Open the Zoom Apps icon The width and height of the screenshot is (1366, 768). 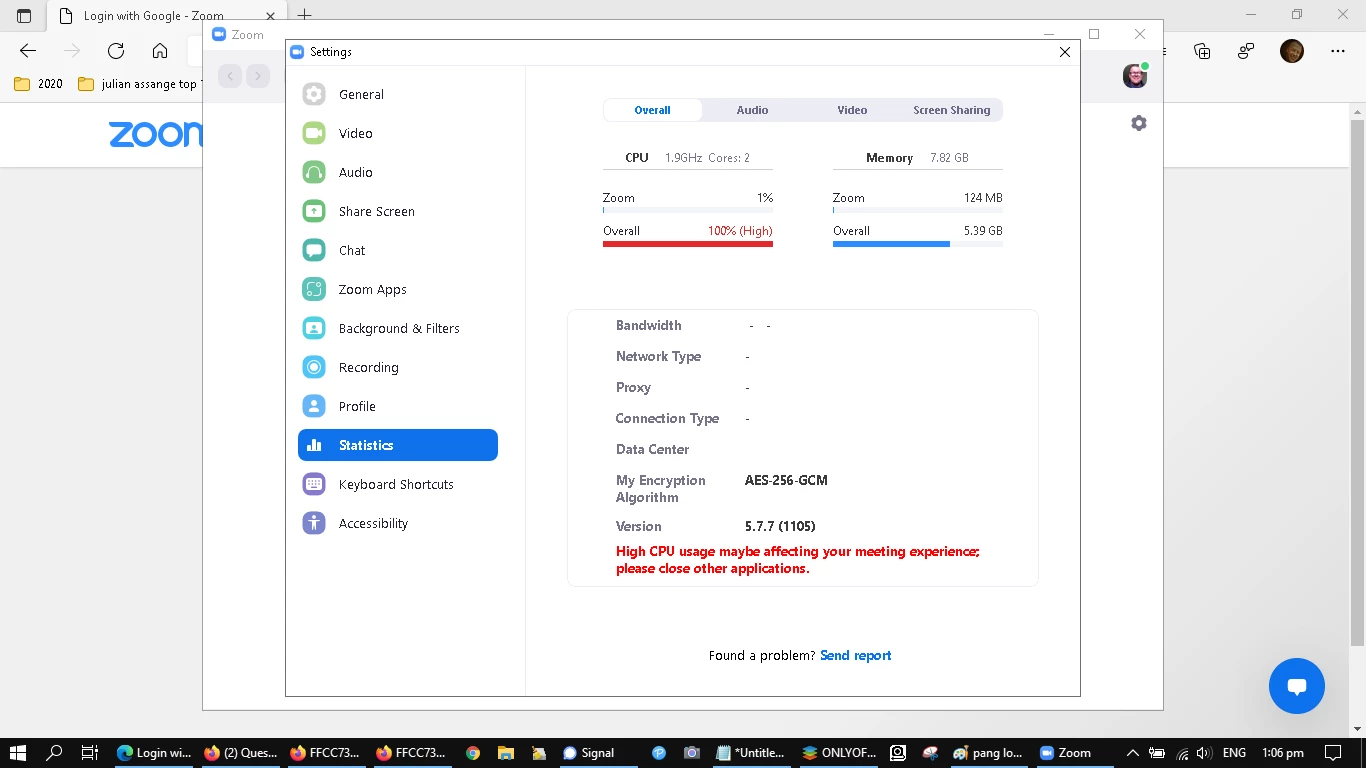click(x=314, y=289)
